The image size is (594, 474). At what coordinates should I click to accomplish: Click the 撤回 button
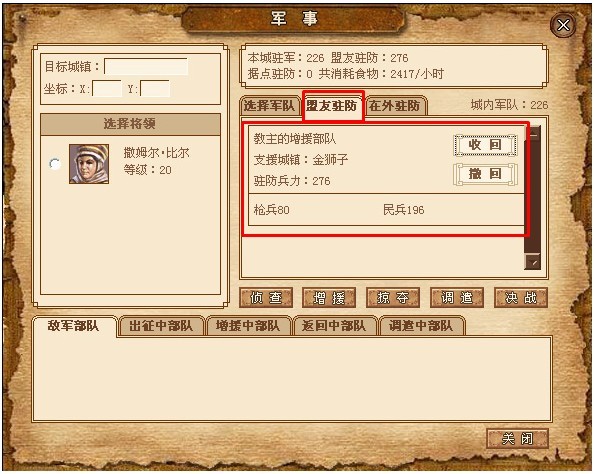[485, 174]
